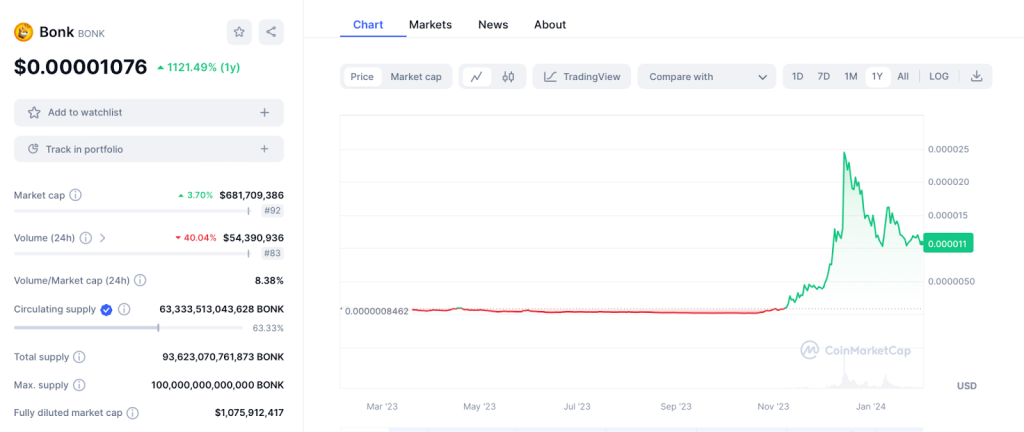Screen dimensions: 1024x432
Task: Click the Track in portfolio button
Action: (x=149, y=149)
